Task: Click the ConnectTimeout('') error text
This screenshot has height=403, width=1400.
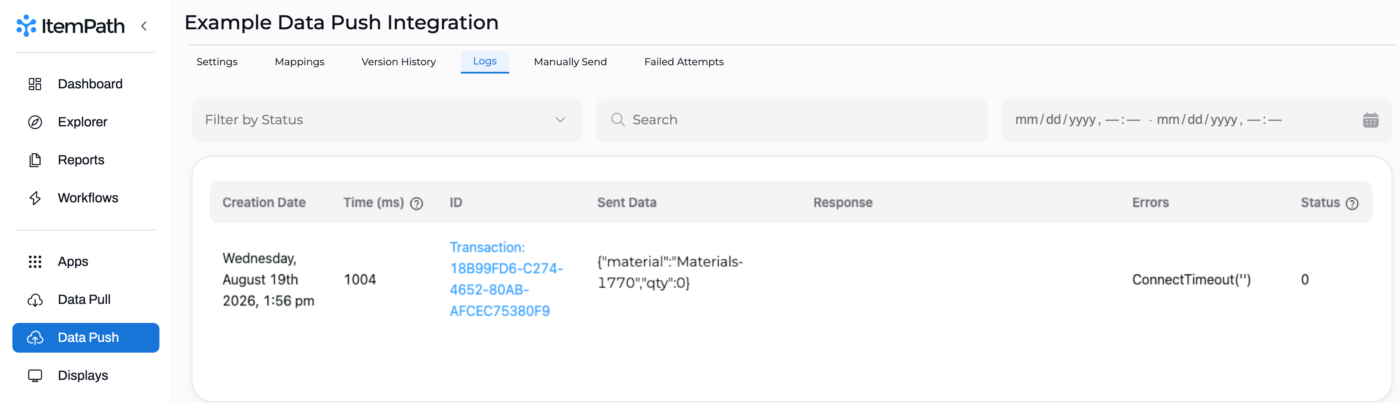Action: 1191,280
